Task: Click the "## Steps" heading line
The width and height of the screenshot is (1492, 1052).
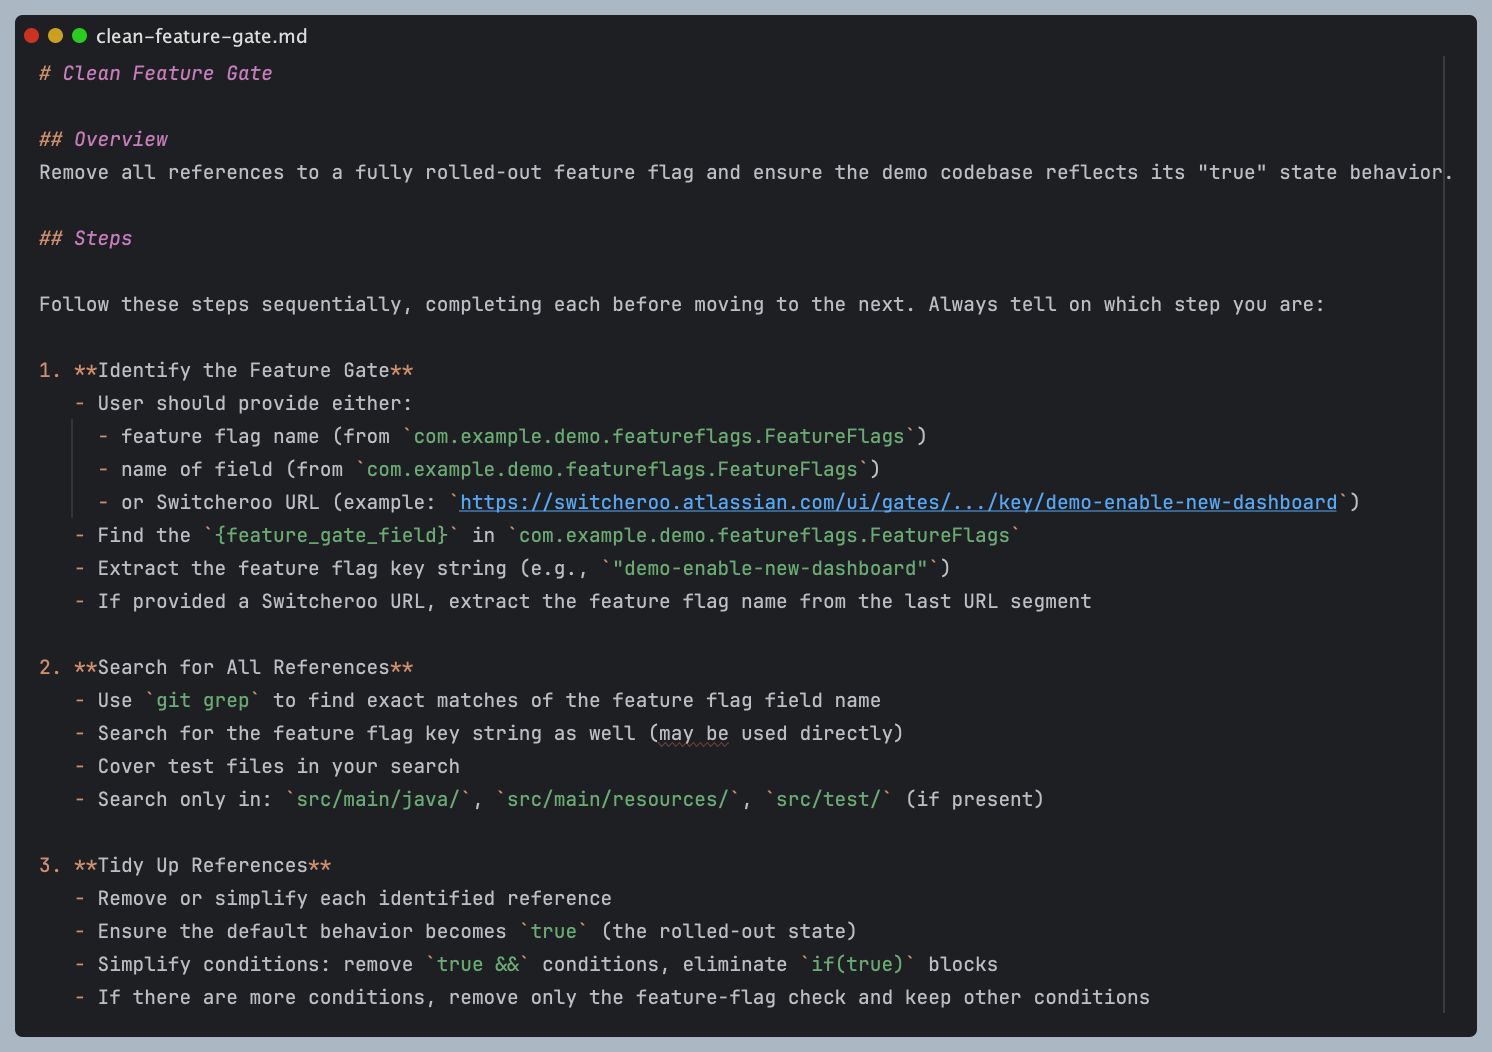Action: pyautogui.click(x=85, y=238)
